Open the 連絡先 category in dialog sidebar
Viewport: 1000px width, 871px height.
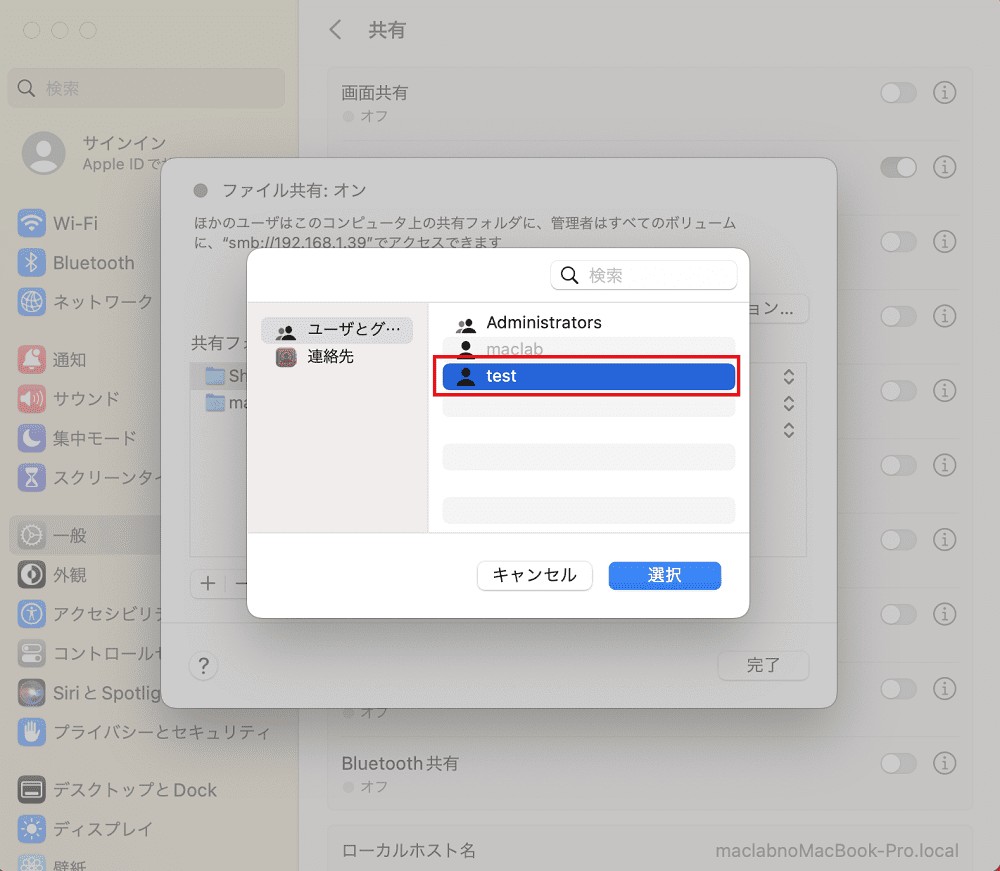[x=337, y=356]
